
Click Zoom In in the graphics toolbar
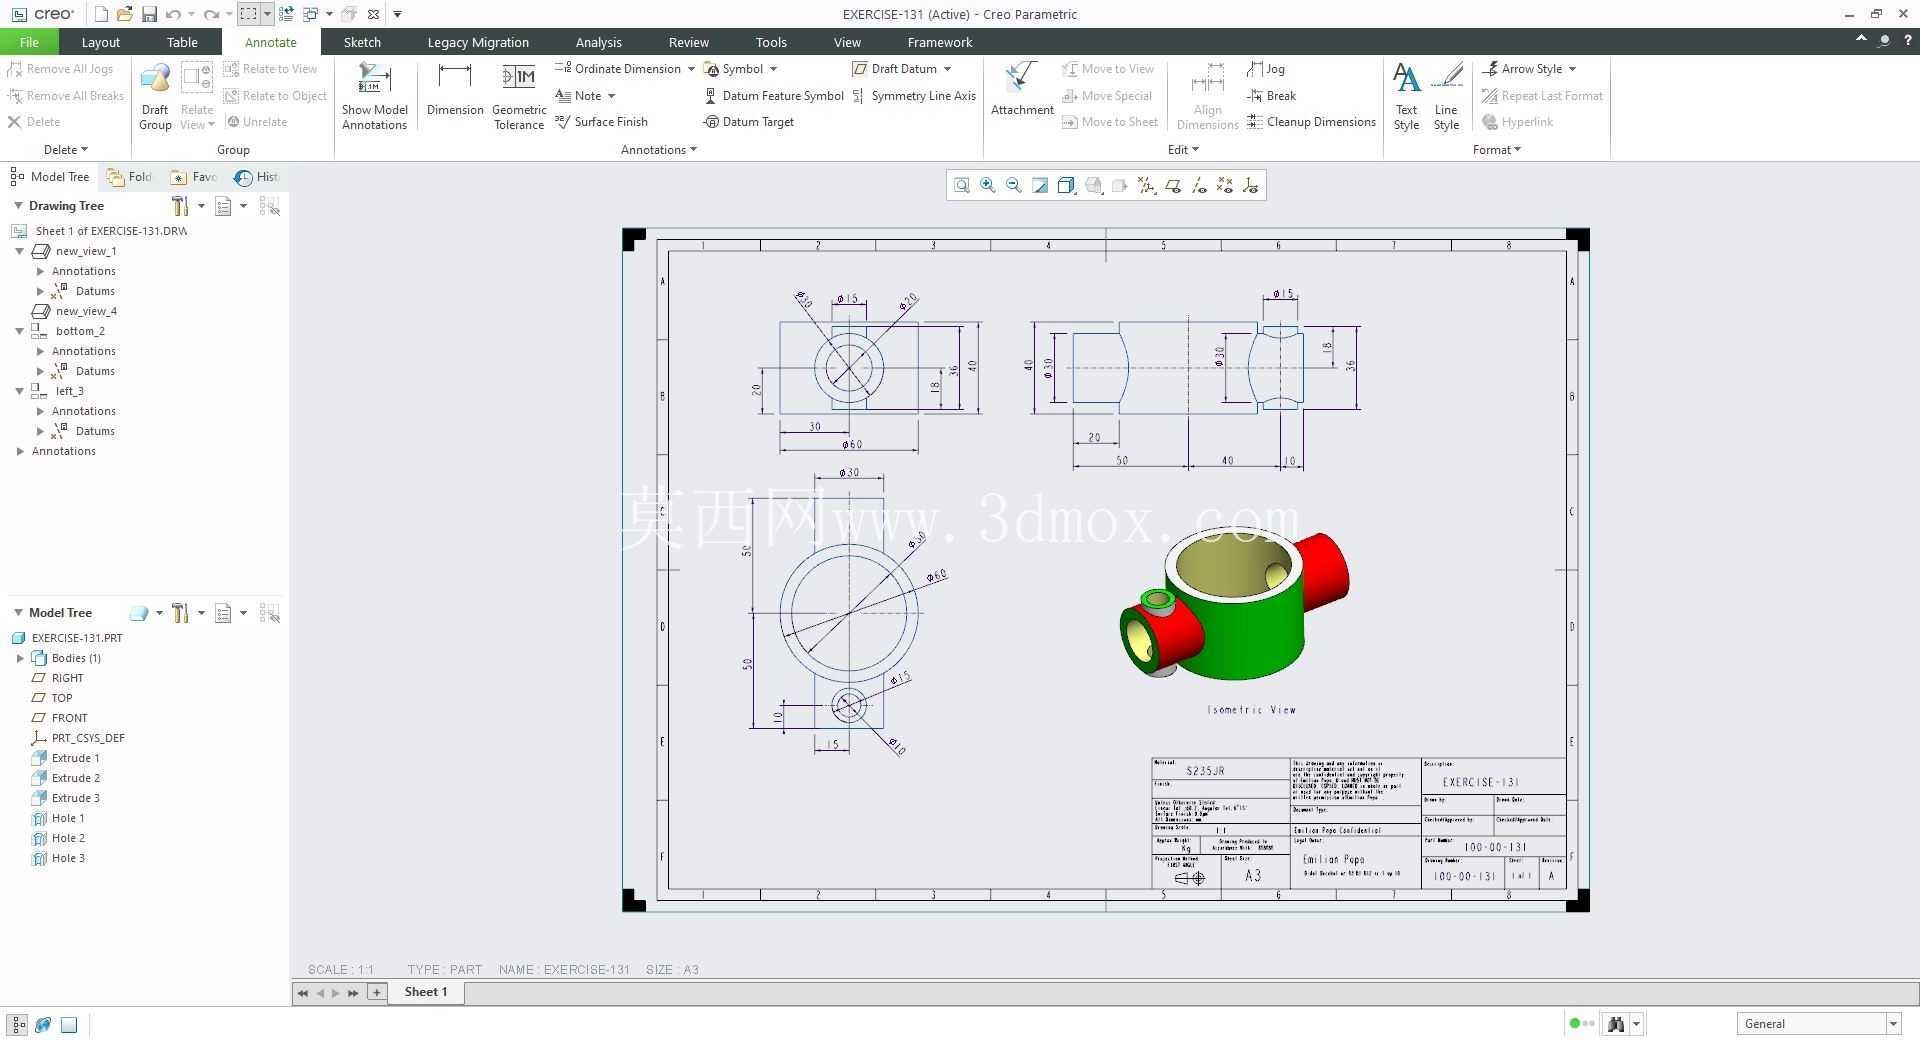click(988, 185)
